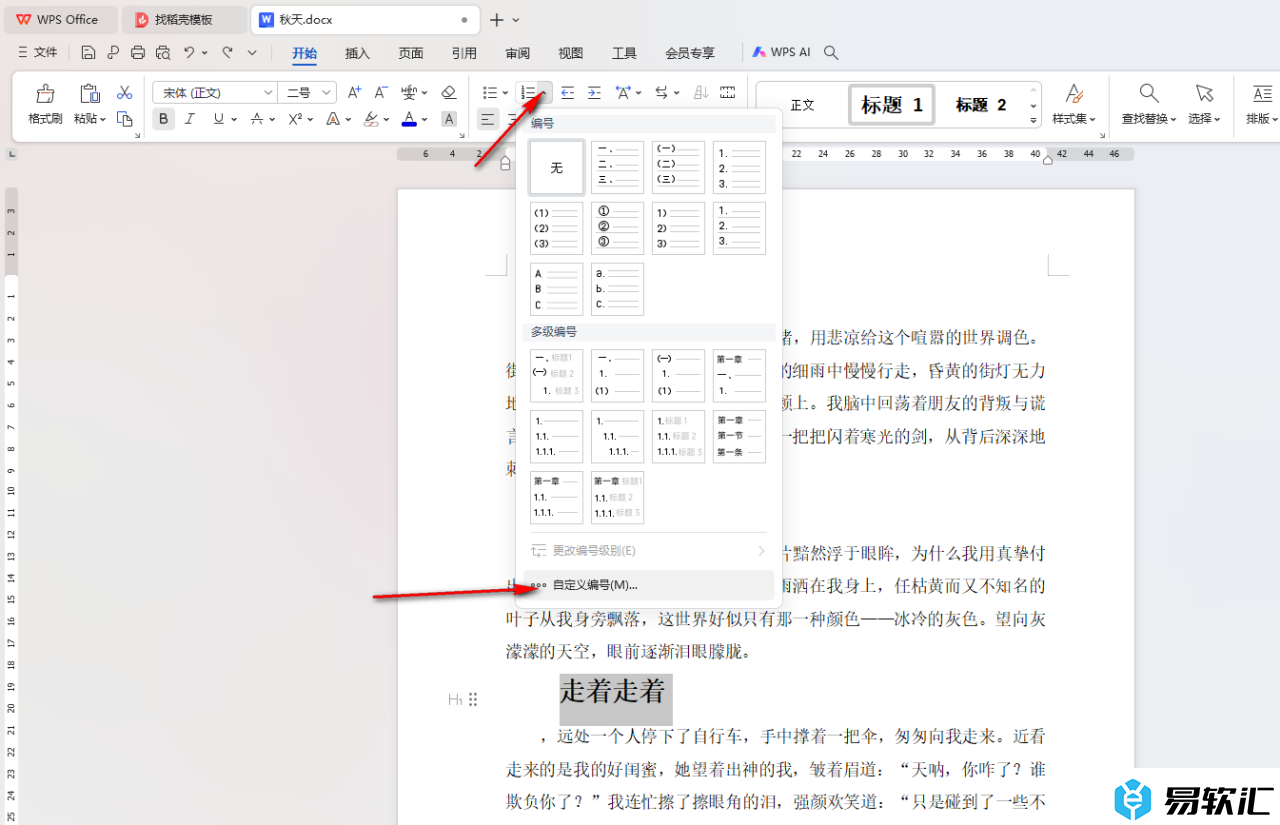1280x825 pixels.
Task: Open the quick access toolbar customize chevron
Action: [x=252, y=52]
